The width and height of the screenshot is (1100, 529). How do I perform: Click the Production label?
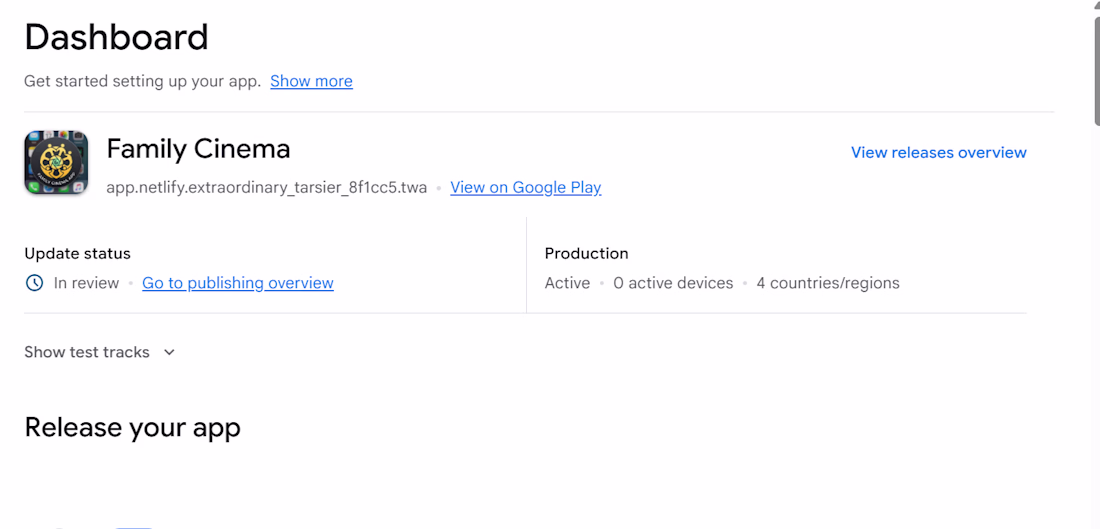(x=586, y=253)
